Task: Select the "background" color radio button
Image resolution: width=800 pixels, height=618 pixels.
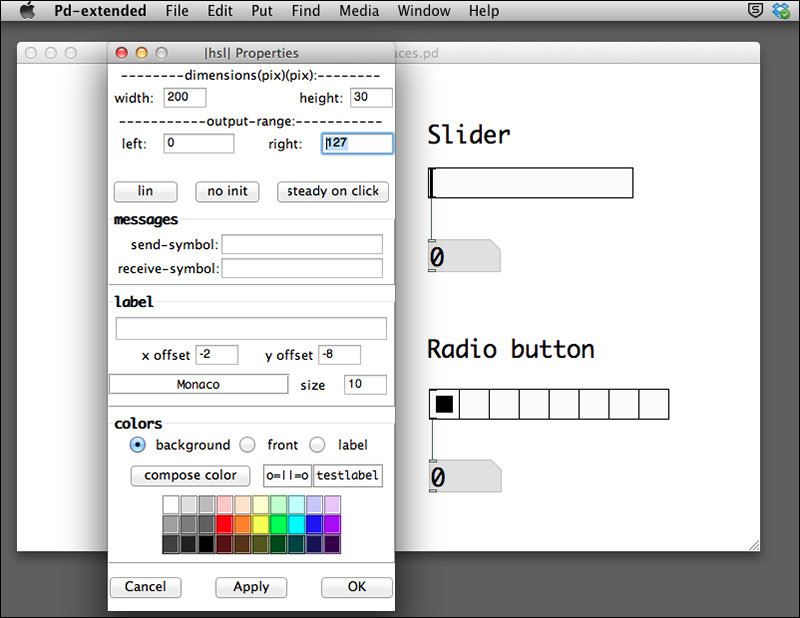Action: coord(138,445)
